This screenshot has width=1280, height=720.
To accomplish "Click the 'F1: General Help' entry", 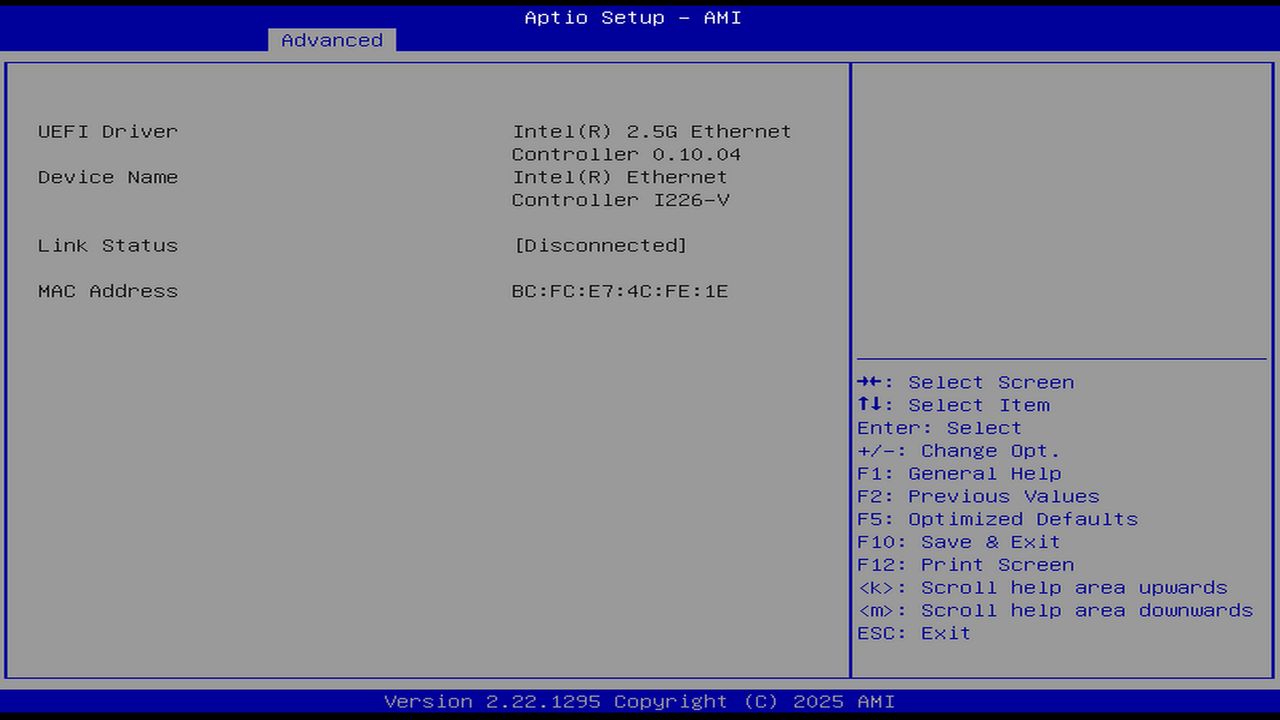I will click(x=959, y=474).
